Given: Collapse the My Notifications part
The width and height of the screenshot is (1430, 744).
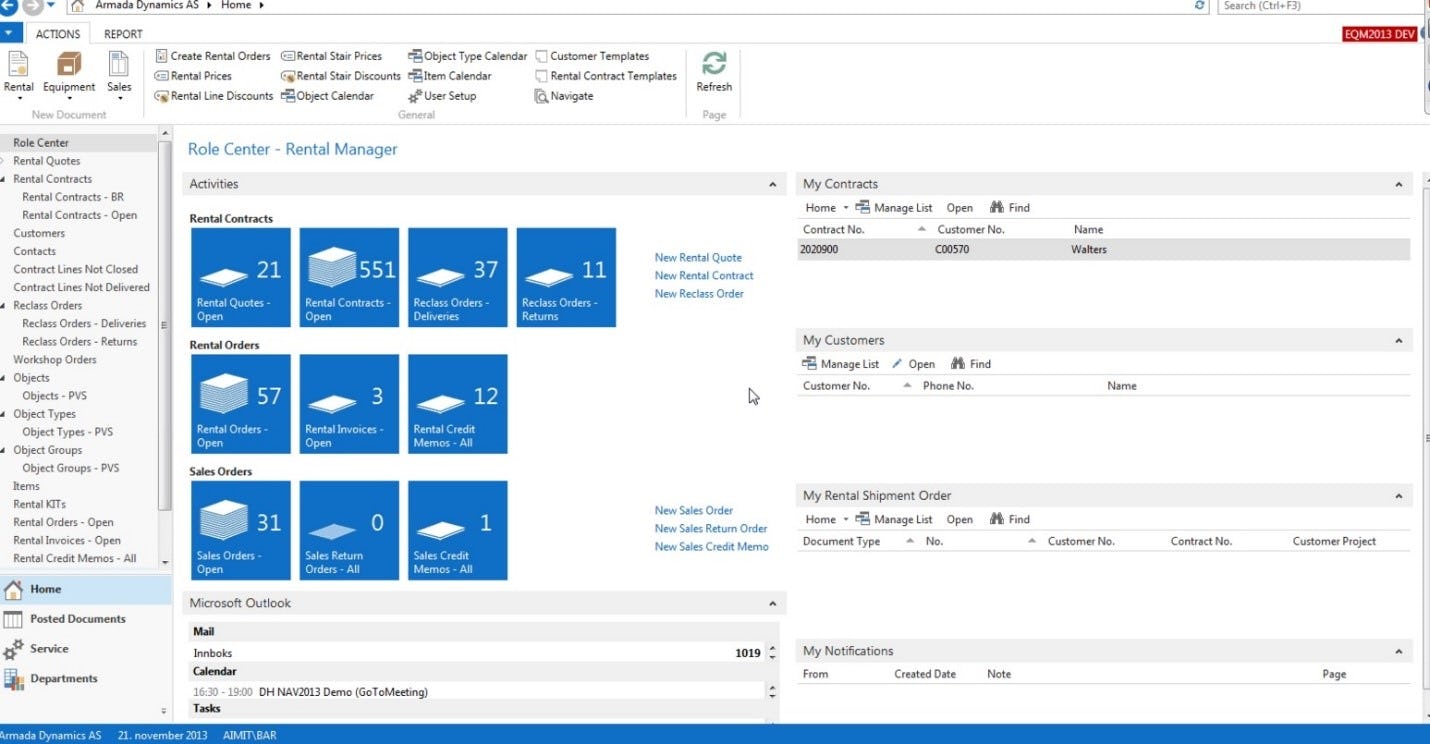Looking at the screenshot, I should tap(1398, 652).
